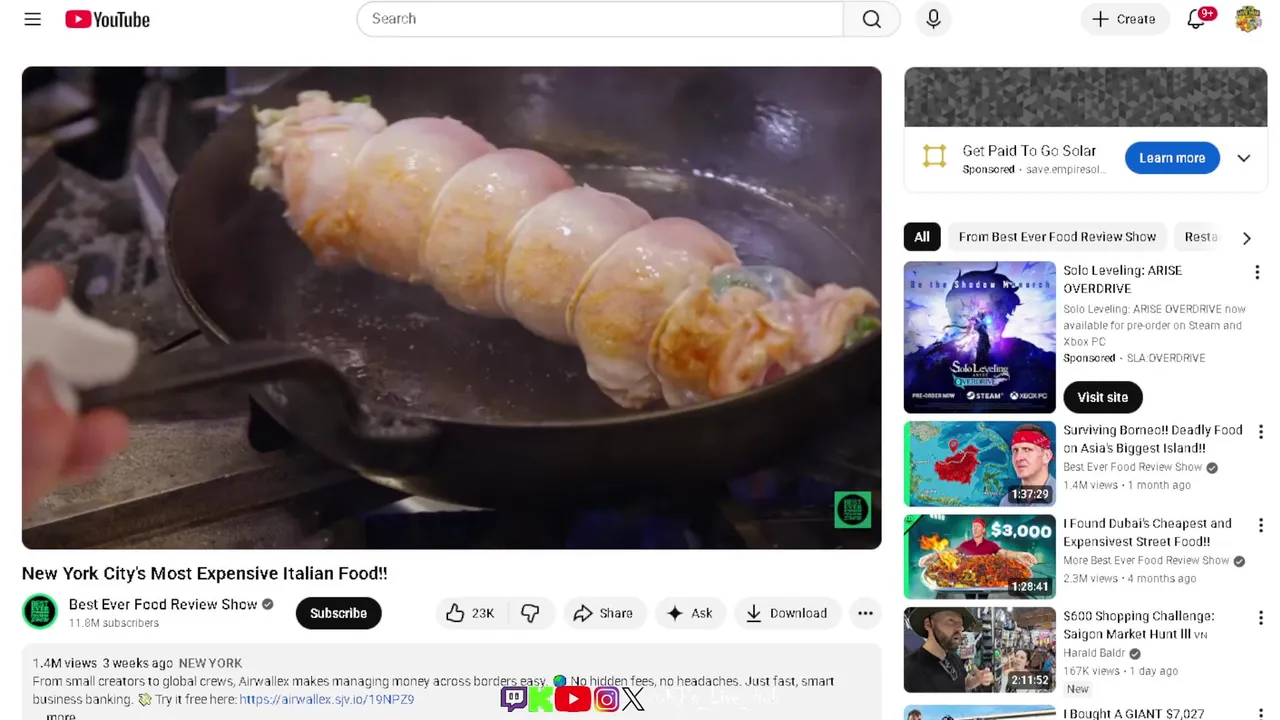Click the Download button

[x=787, y=613]
